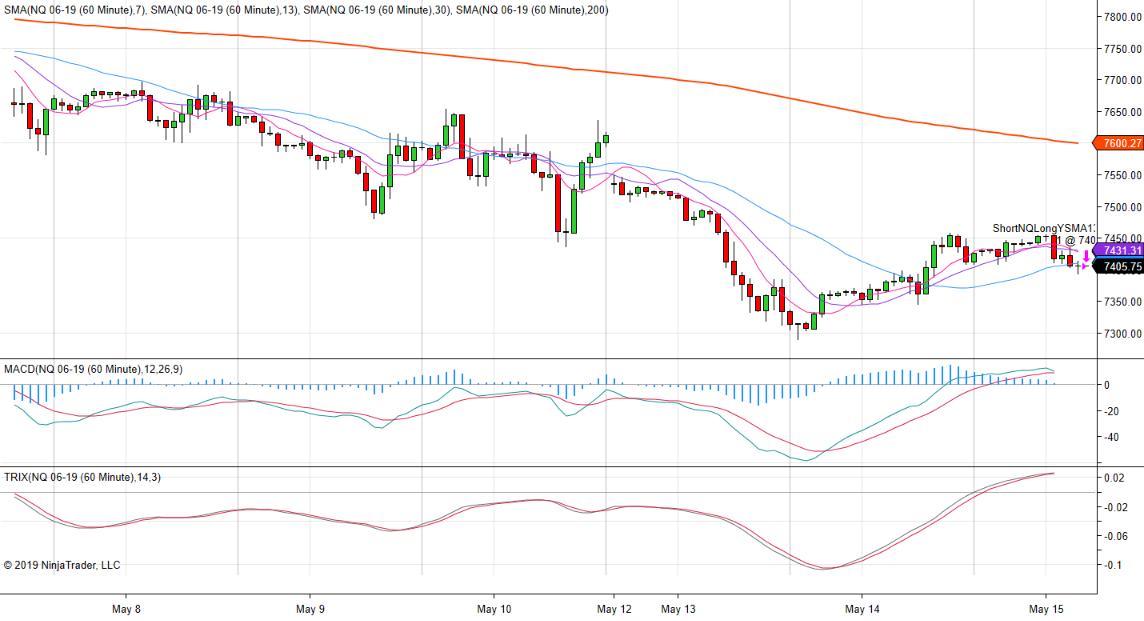Select the SMA 7 indicator label
1144x621 pixels.
(75, 10)
